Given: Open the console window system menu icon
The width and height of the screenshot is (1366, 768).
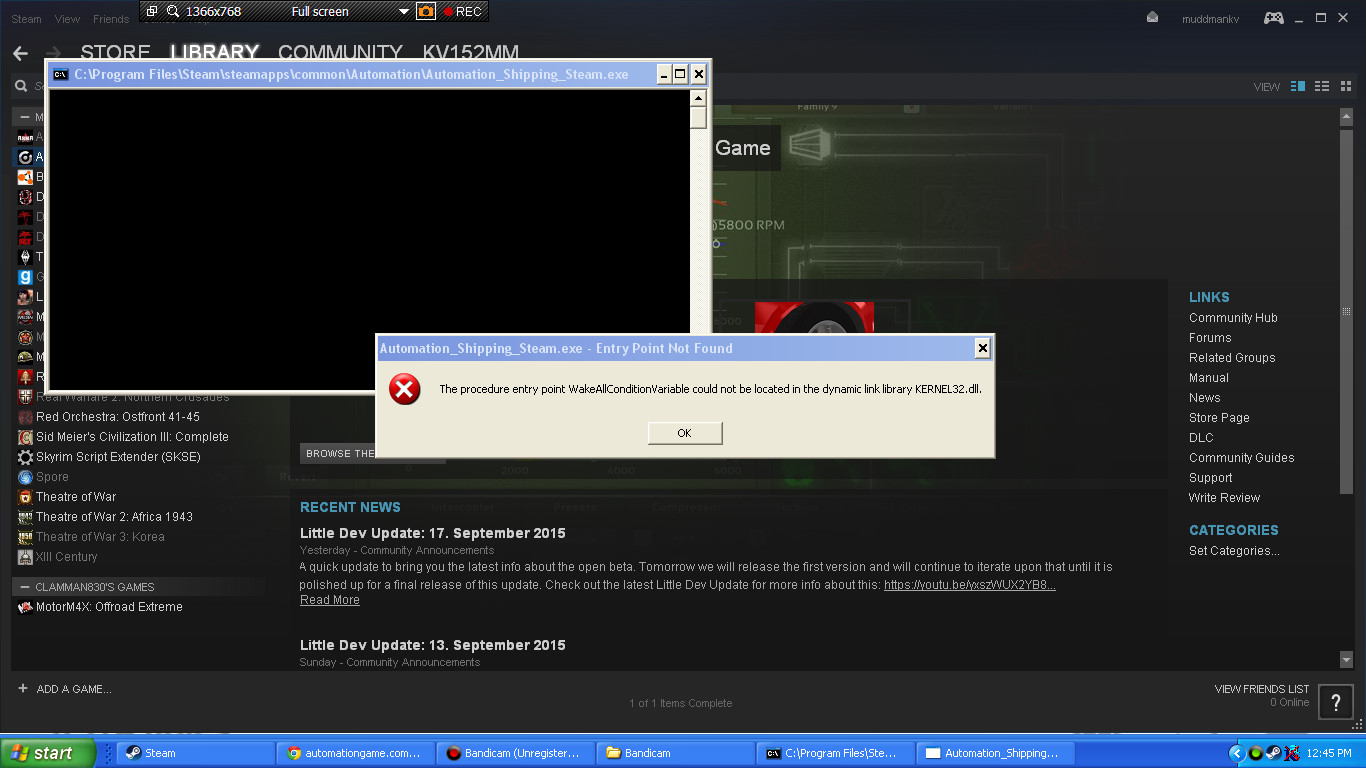Looking at the screenshot, I should point(61,74).
